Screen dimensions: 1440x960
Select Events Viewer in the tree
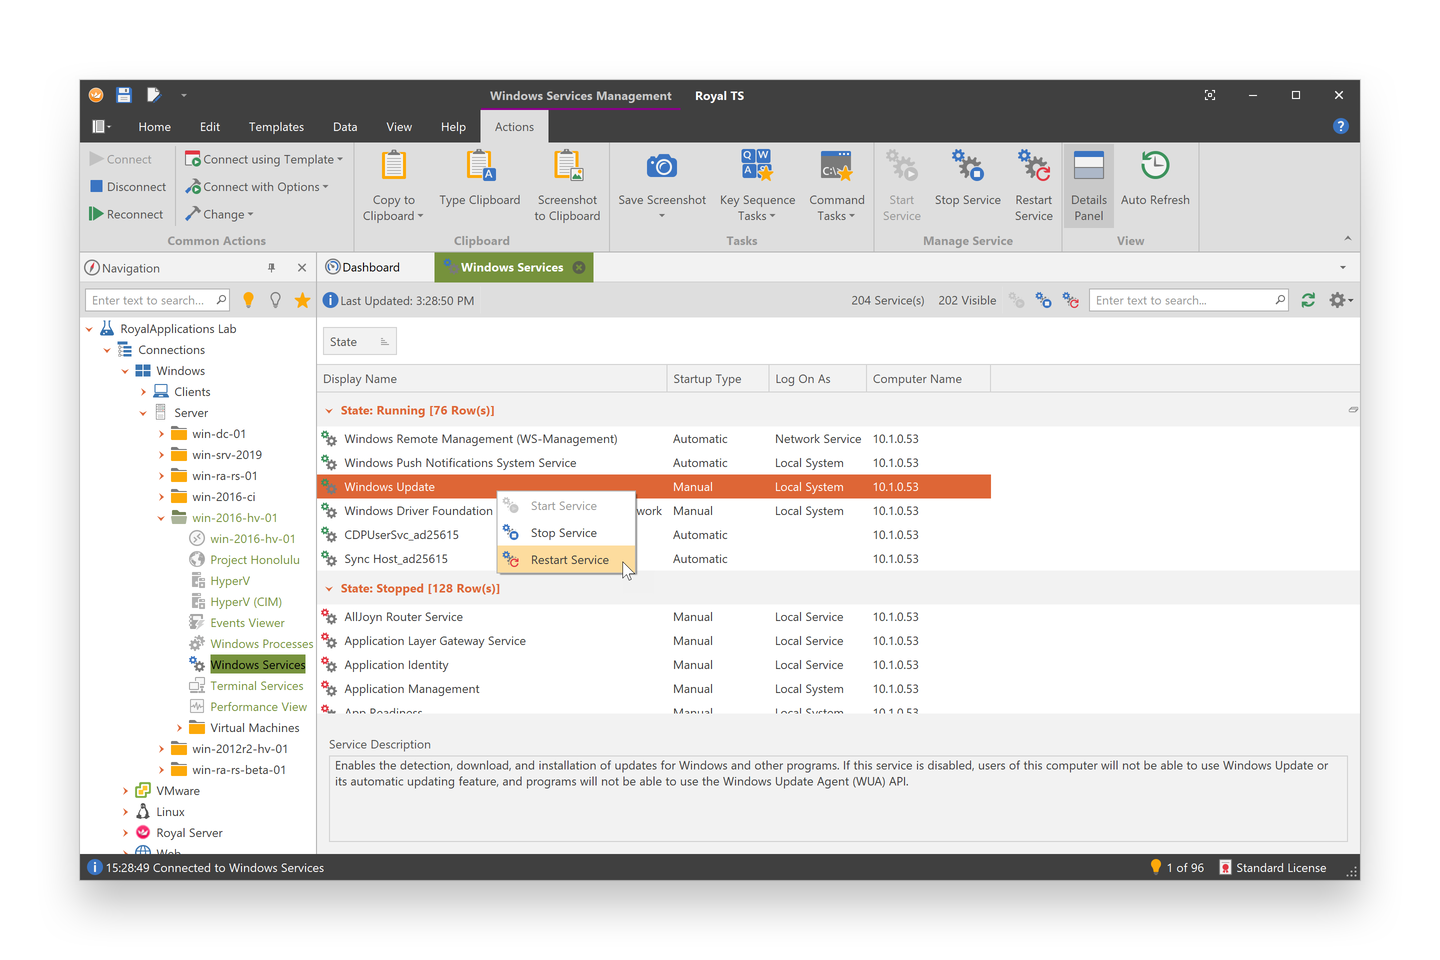coord(247,623)
